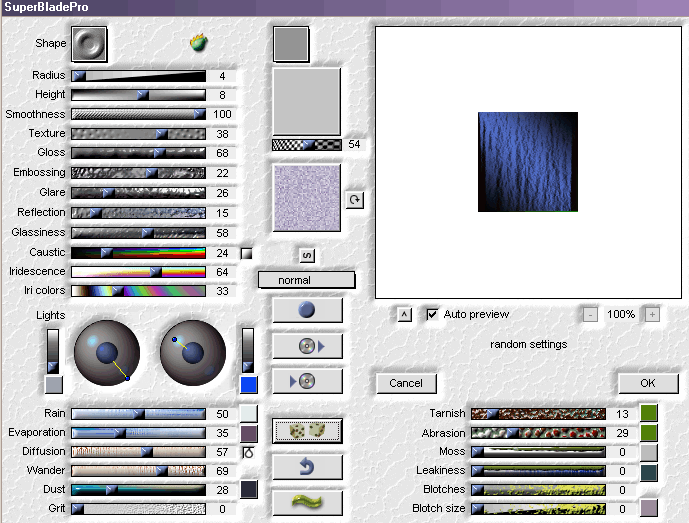Click the Dust slider
Screen dimensions: 689x523
click(x=138, y=490)
